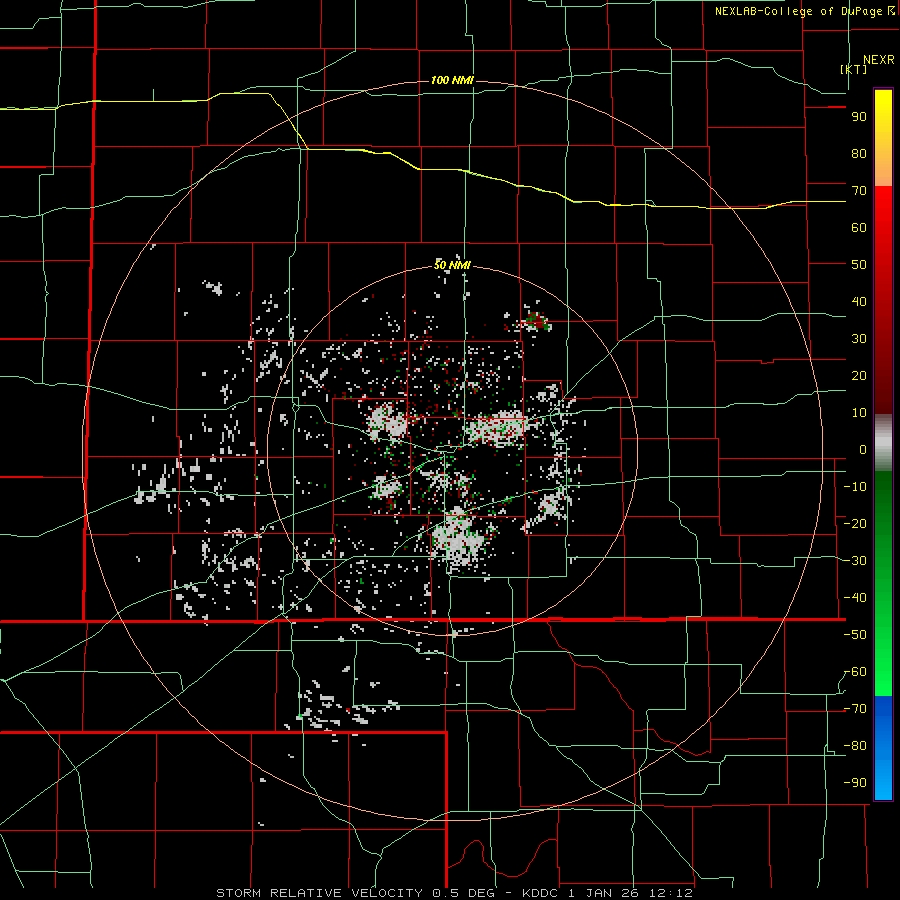This screenshot has width=900, height=900.
Task: Click the 0 value on velocity scale
Action: tap(863, 450)
